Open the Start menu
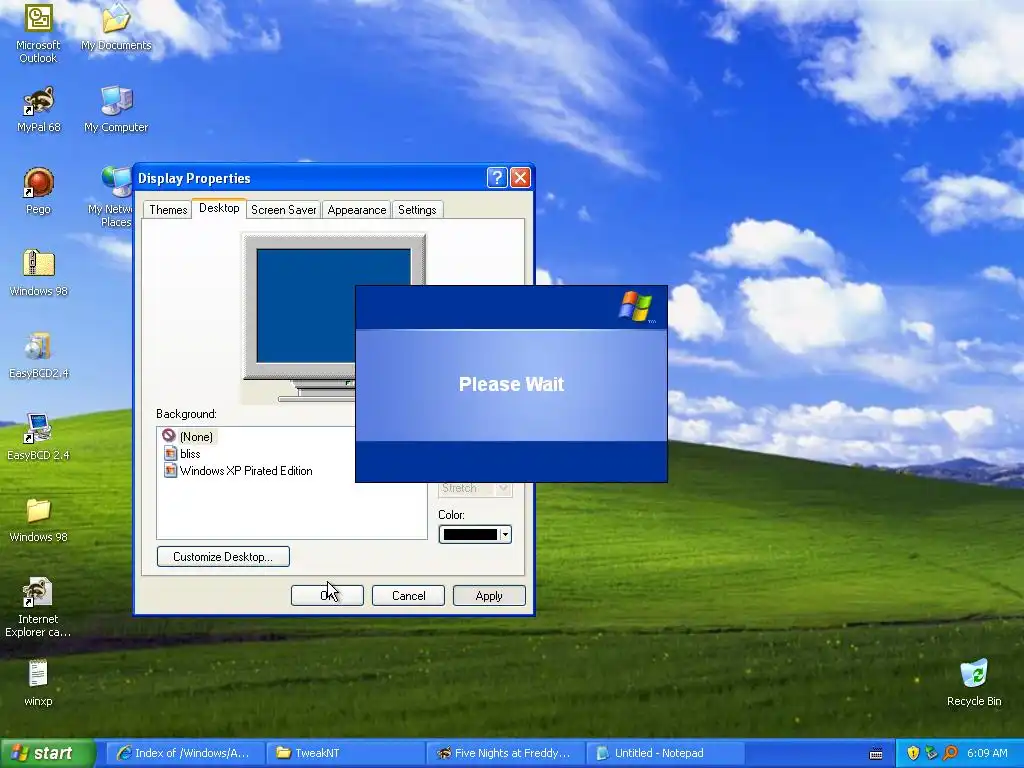The width and height of the screenshot is (1024, 768). [47, 753]
